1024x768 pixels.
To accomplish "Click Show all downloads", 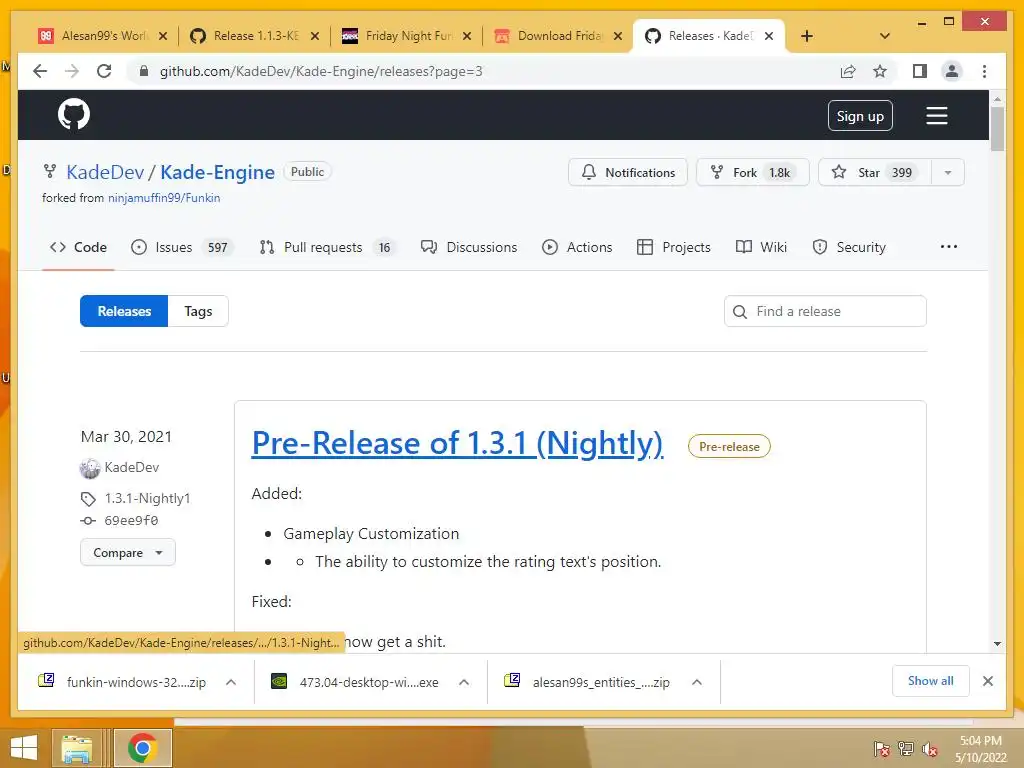I will click(930, 680).
